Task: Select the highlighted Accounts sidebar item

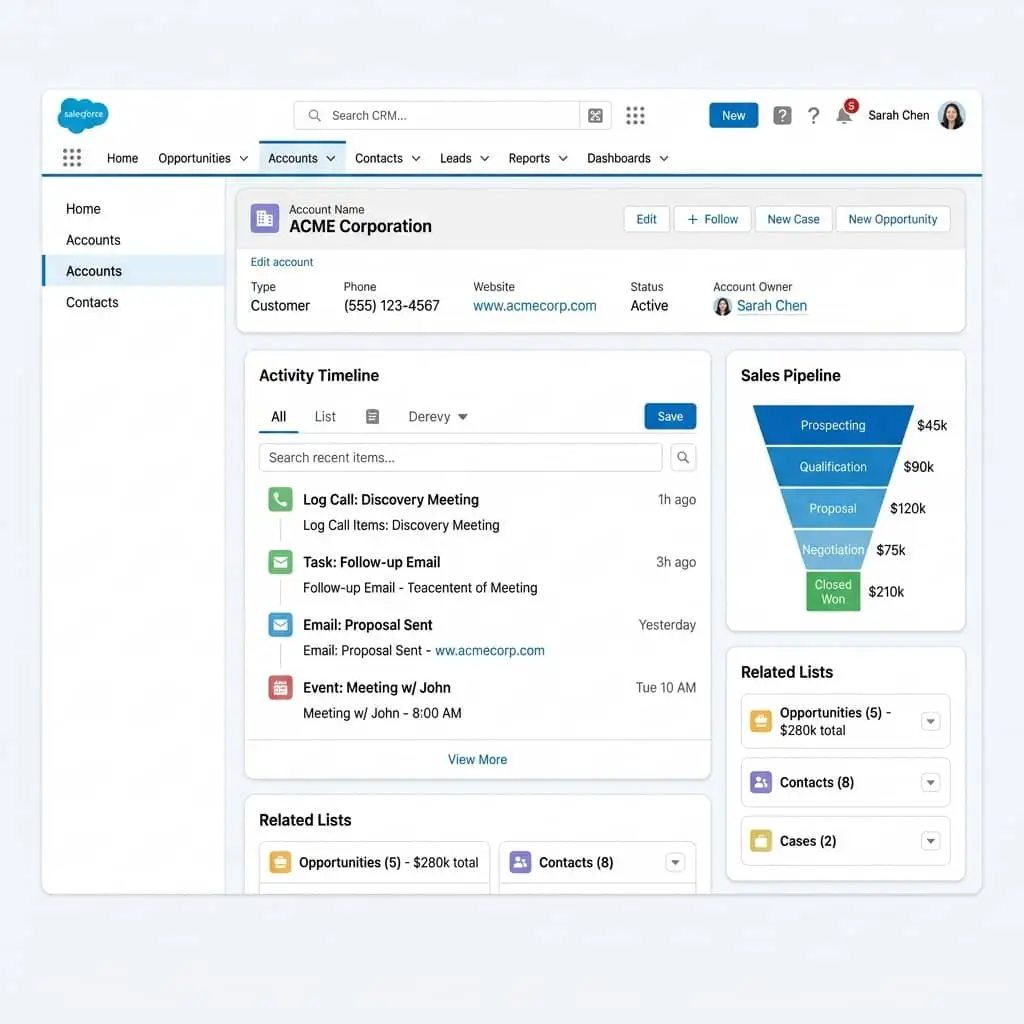Action: (134, 271)
